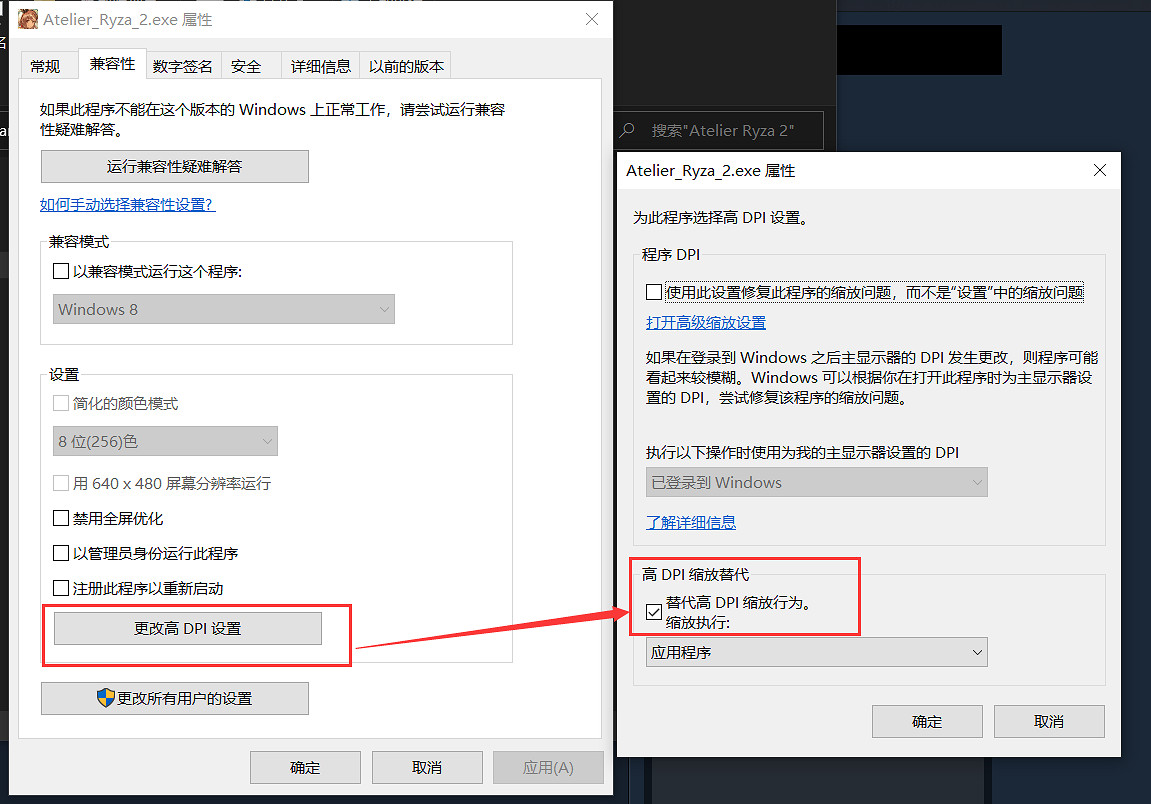Toggle 禁用全屏优化 checkbox
This screenshot has height=804, width=1151.
click(x=61, y=519)
